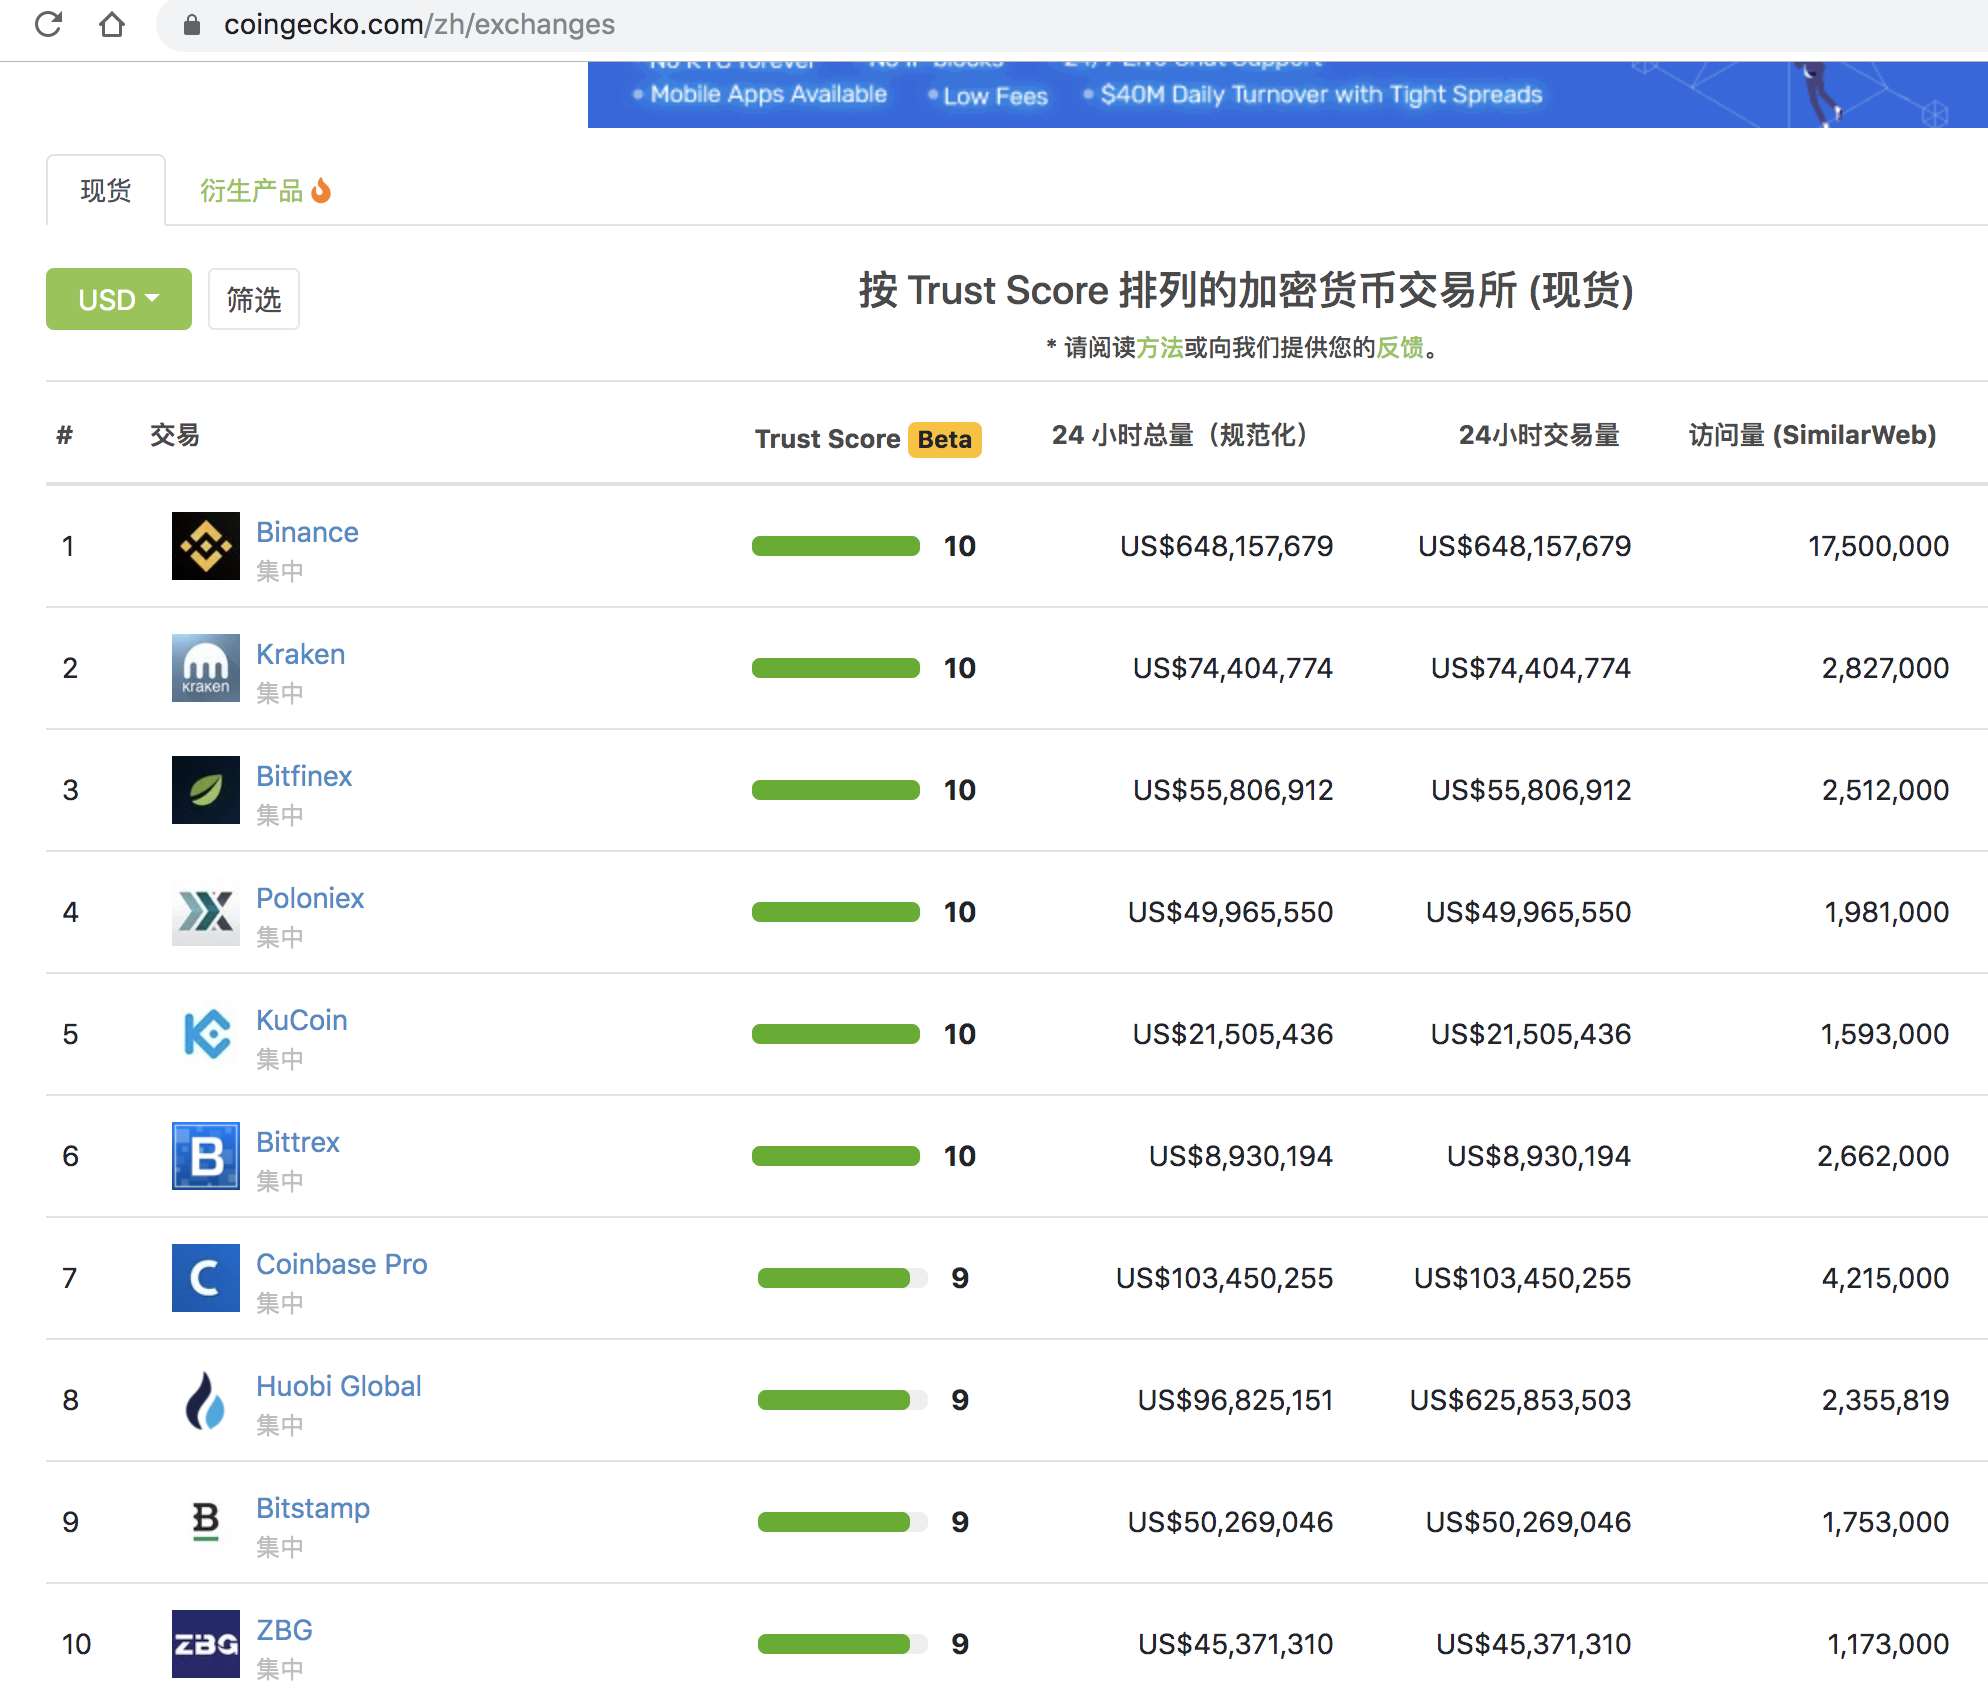Click the Huobi Global flame logo
The width and height of the screenshot is (1988, 1682).
(x=206, y=1400)
